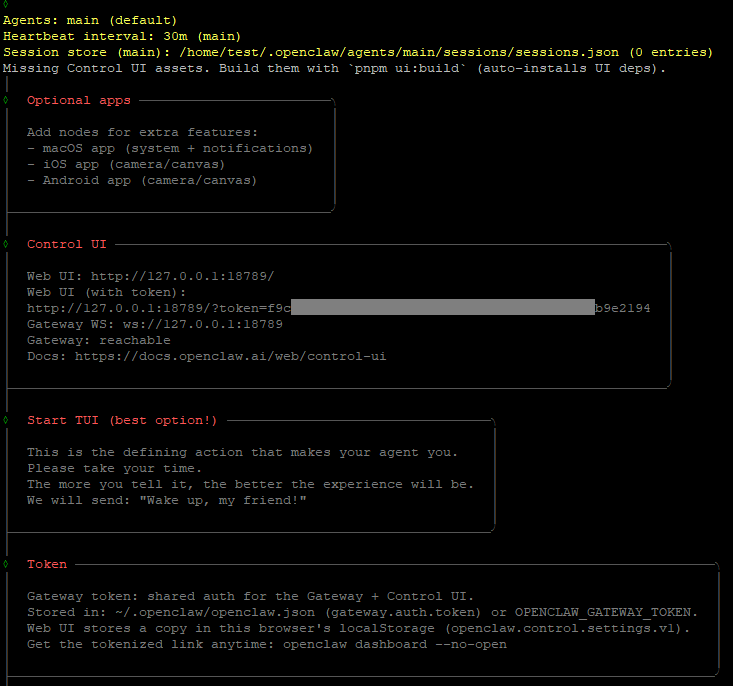Click the 'Missing Control UI assets' warning line
This screenshot has height=686, width=733.
334,68
